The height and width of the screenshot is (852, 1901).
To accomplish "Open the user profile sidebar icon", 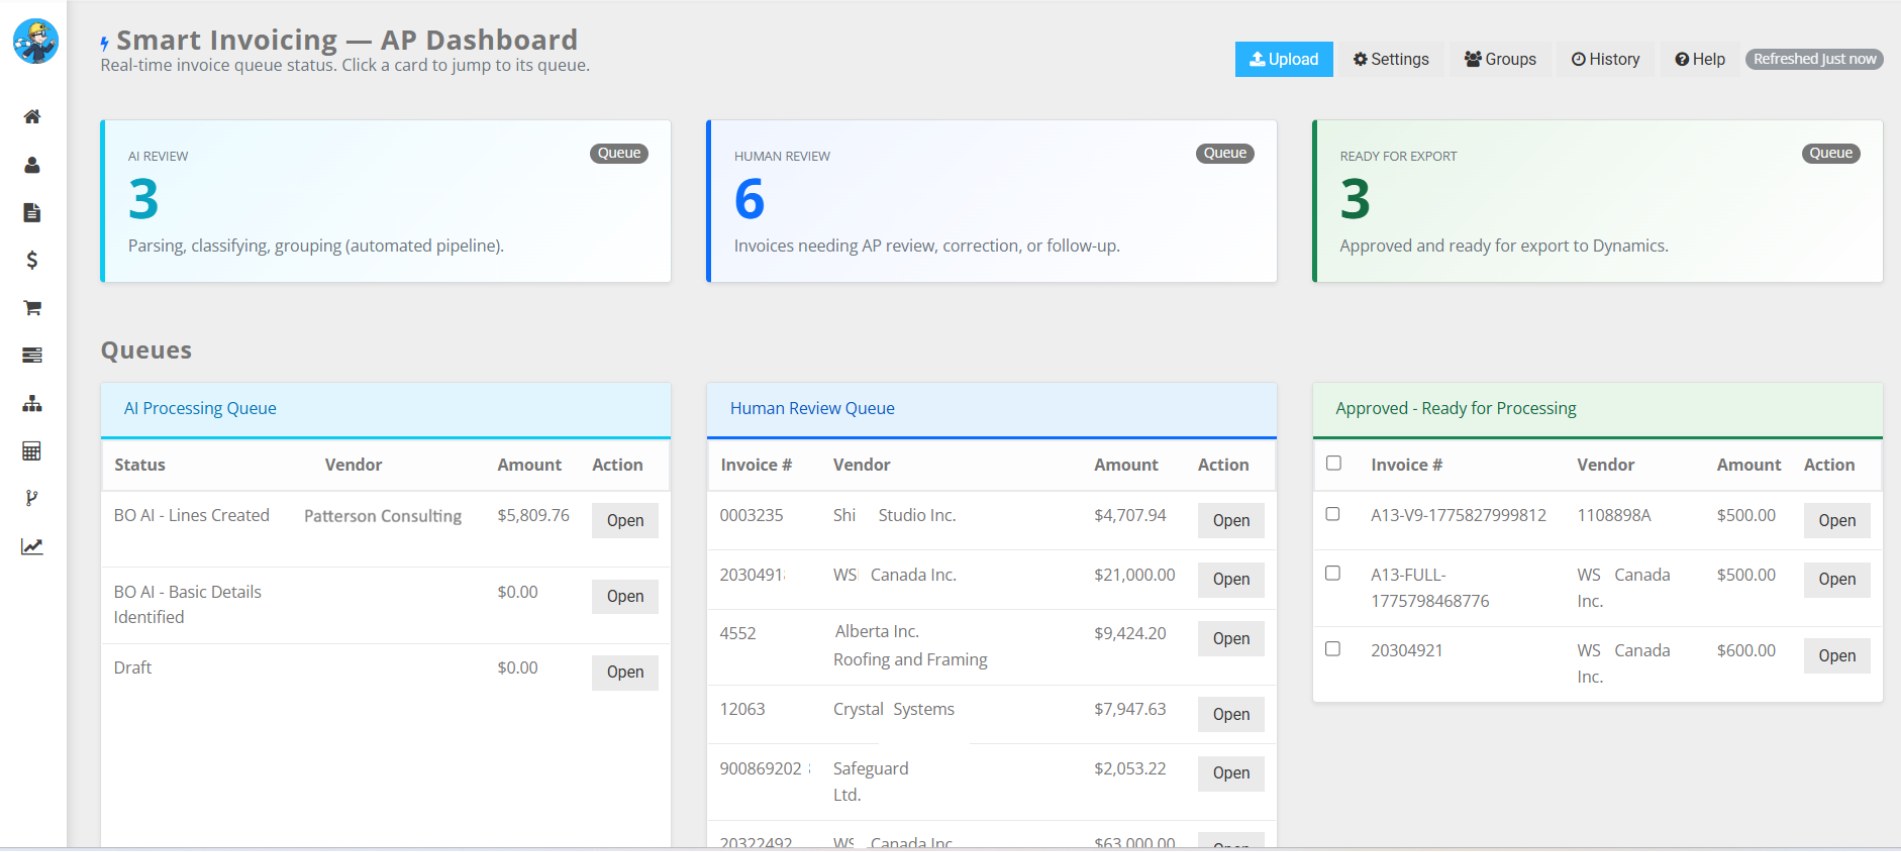I will coord(32,165).
